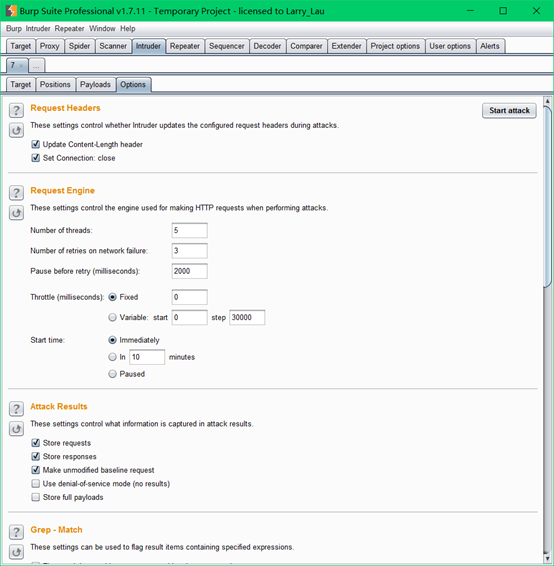Restore defaults for Attack Results section
Screen dimensions: 554x566
16,429
